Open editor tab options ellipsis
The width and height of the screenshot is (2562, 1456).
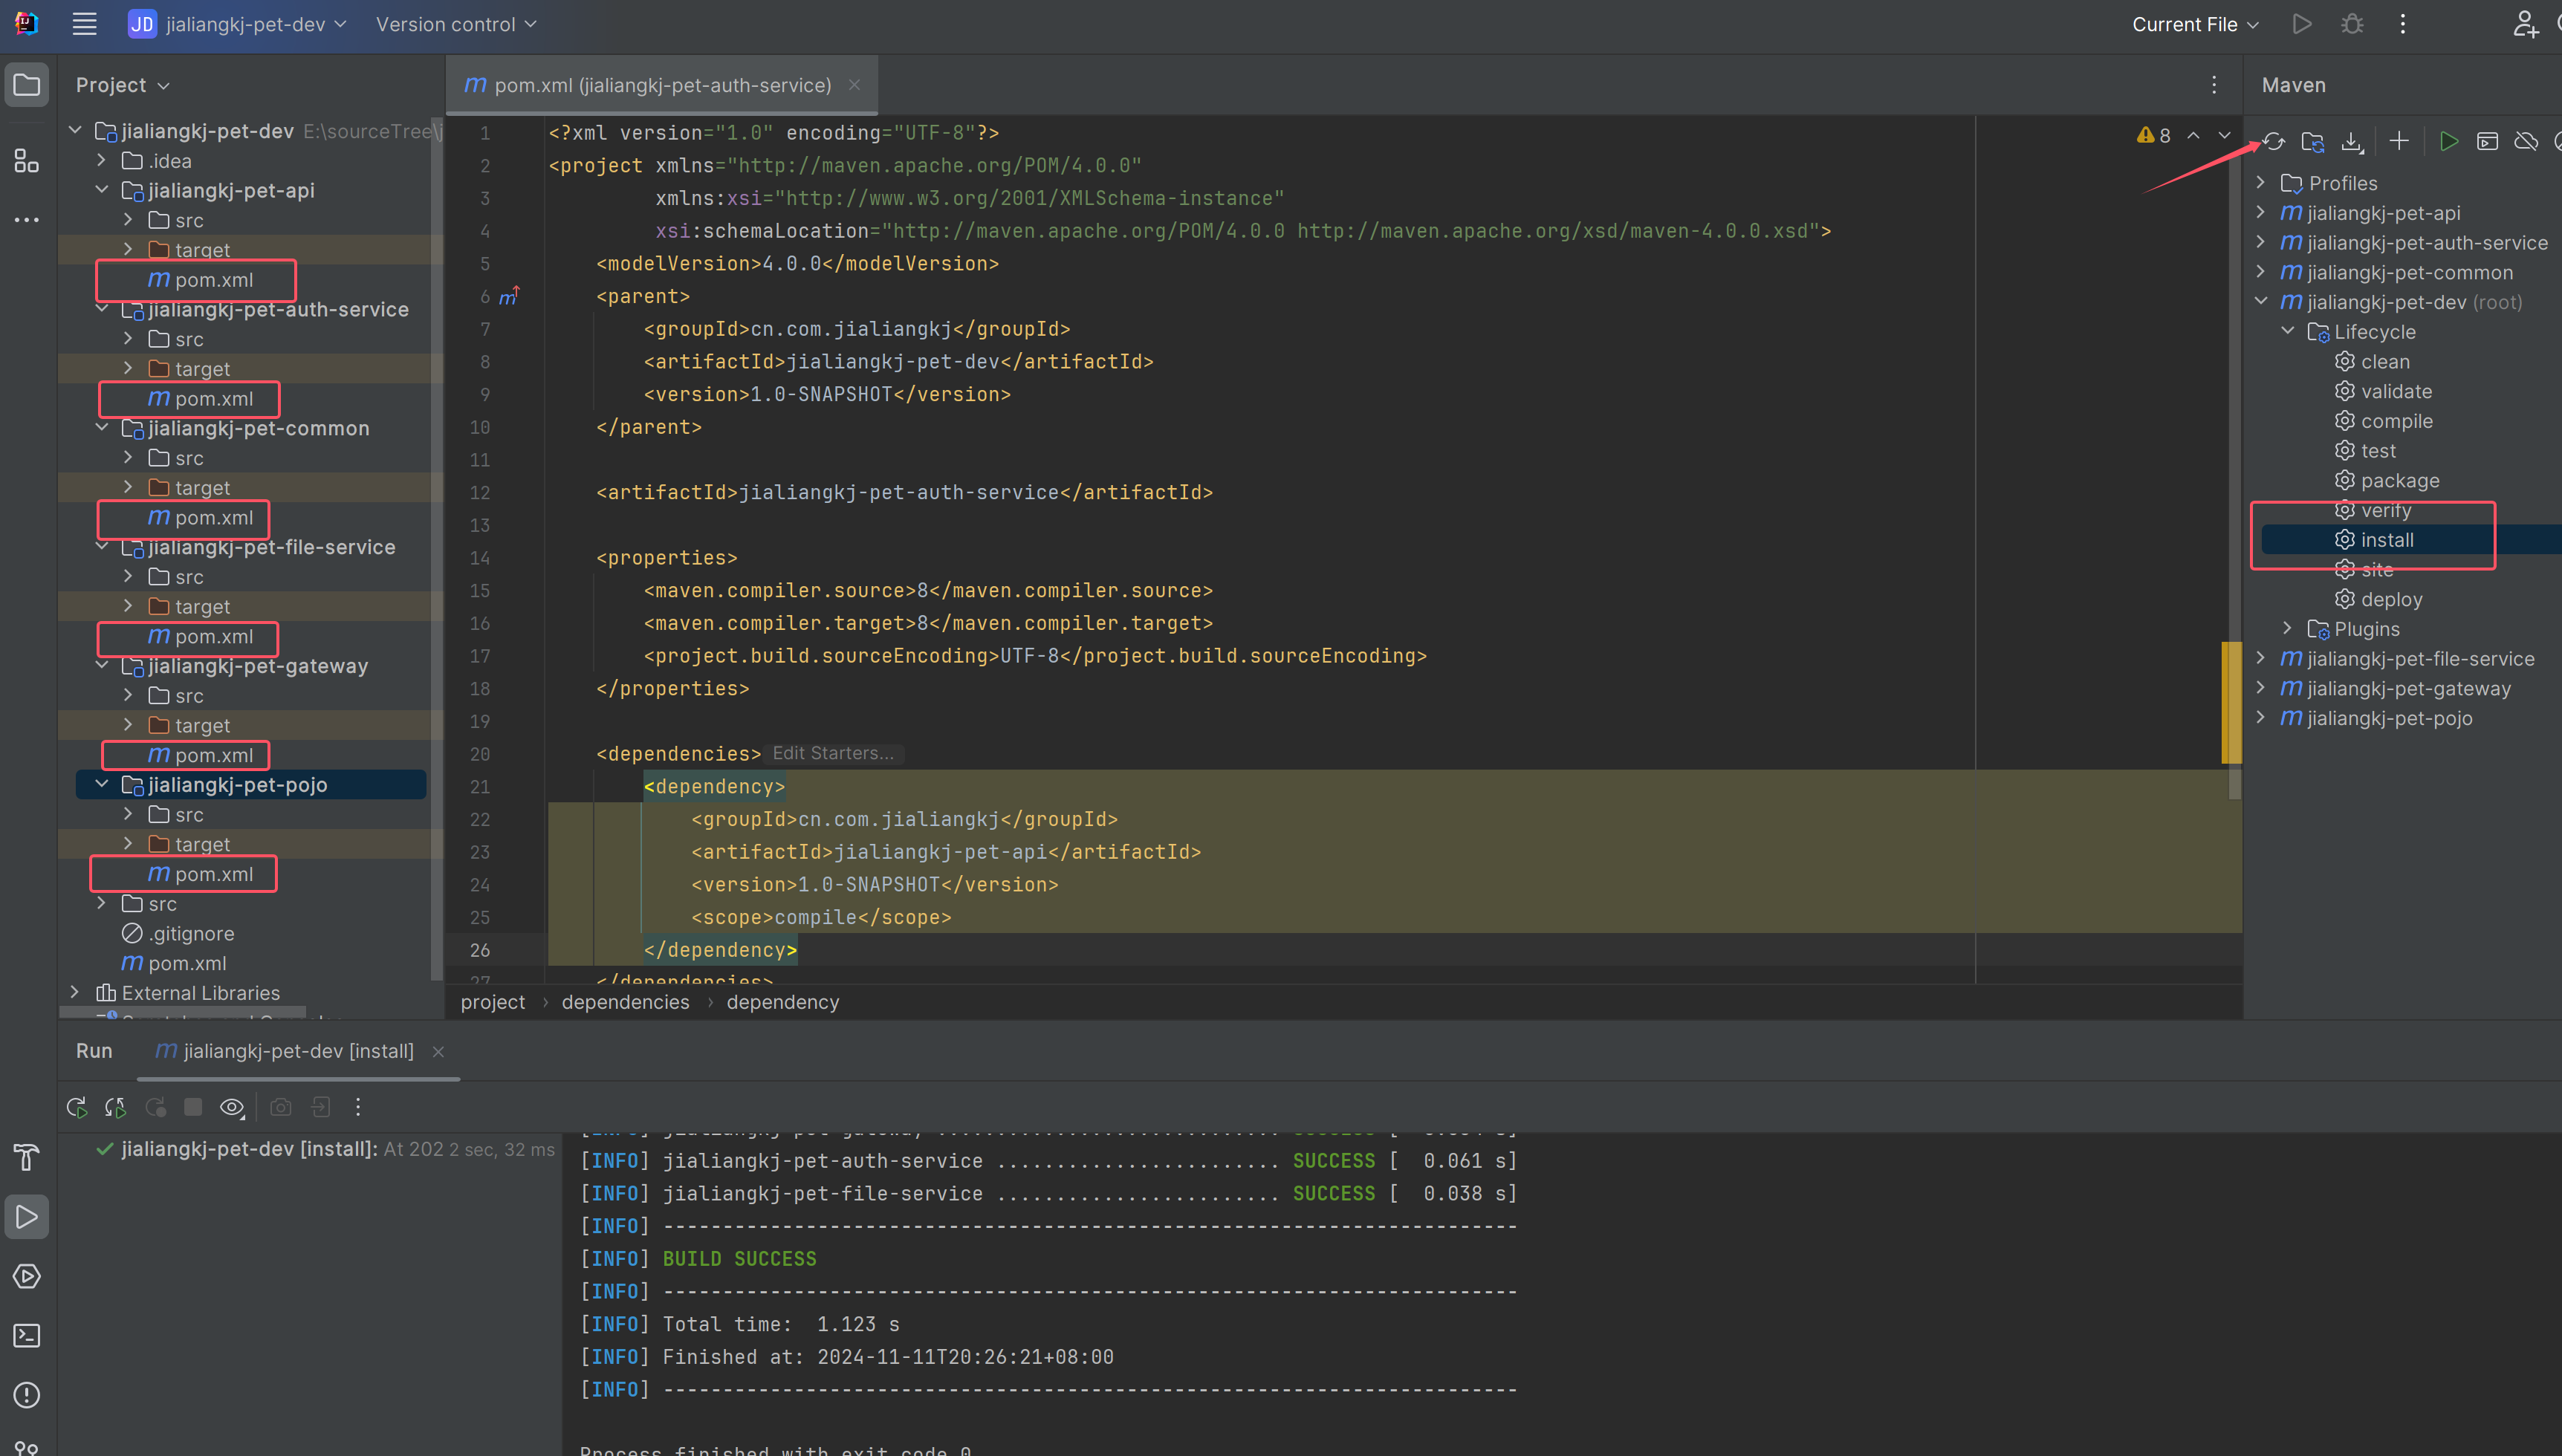pos(2214,85)
